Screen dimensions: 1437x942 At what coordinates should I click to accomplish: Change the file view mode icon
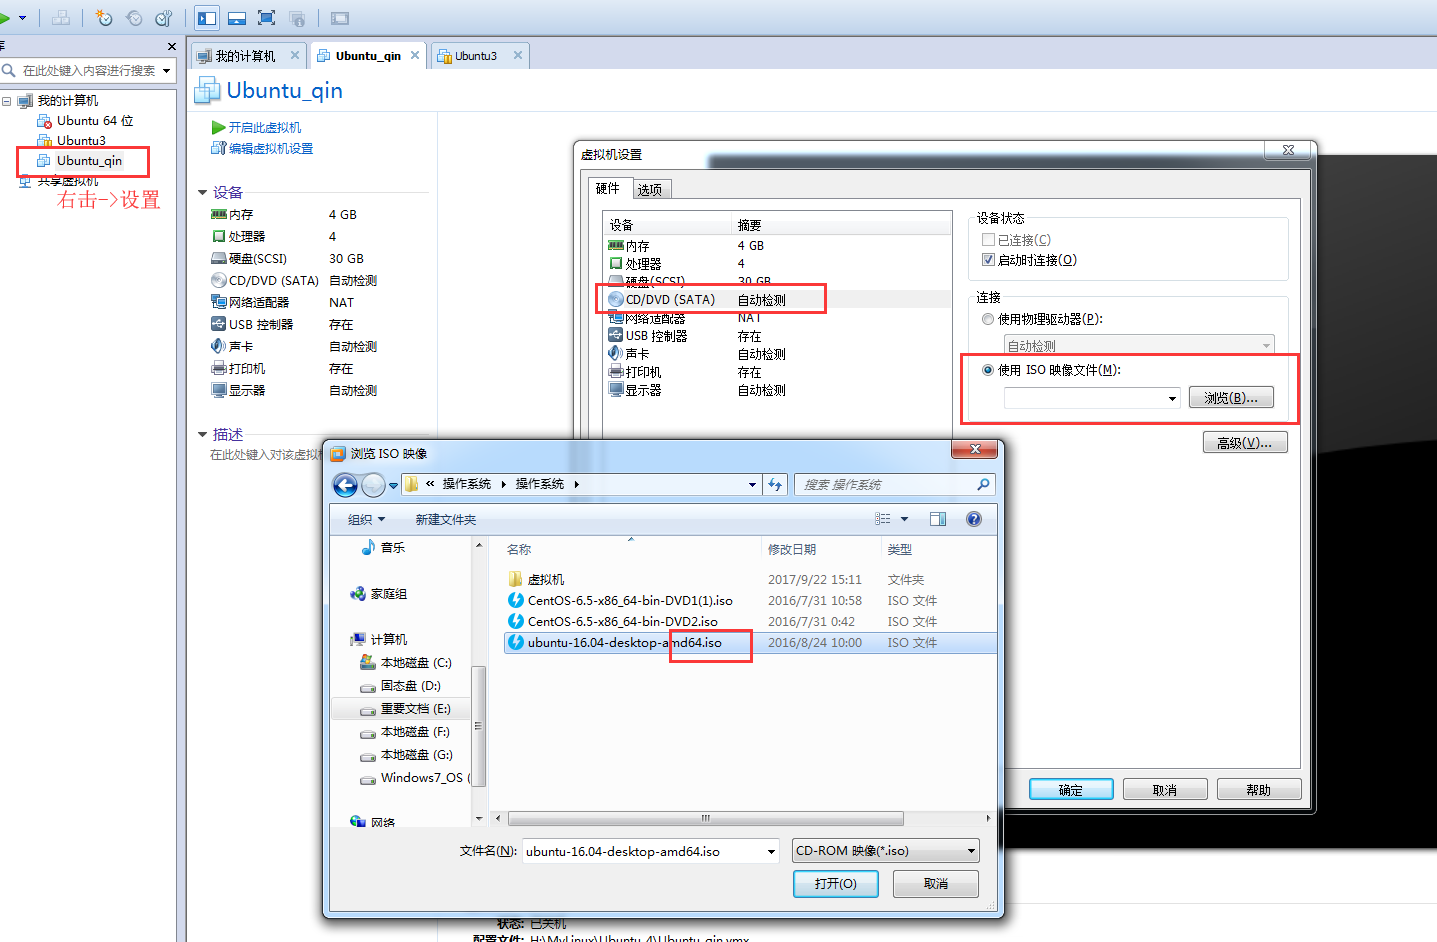coord(883,519)
